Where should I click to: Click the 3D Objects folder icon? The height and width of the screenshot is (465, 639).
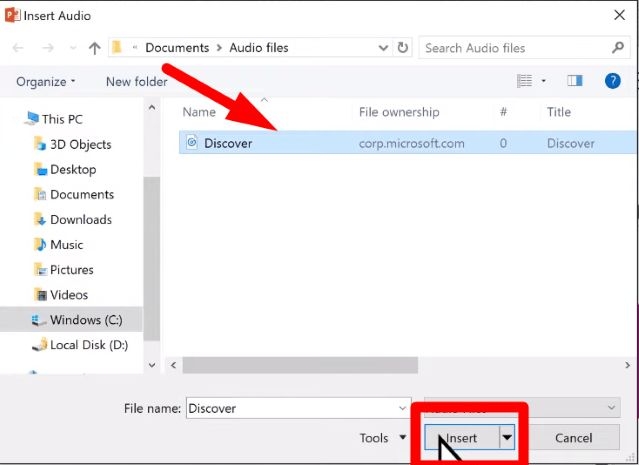[40, 144]
